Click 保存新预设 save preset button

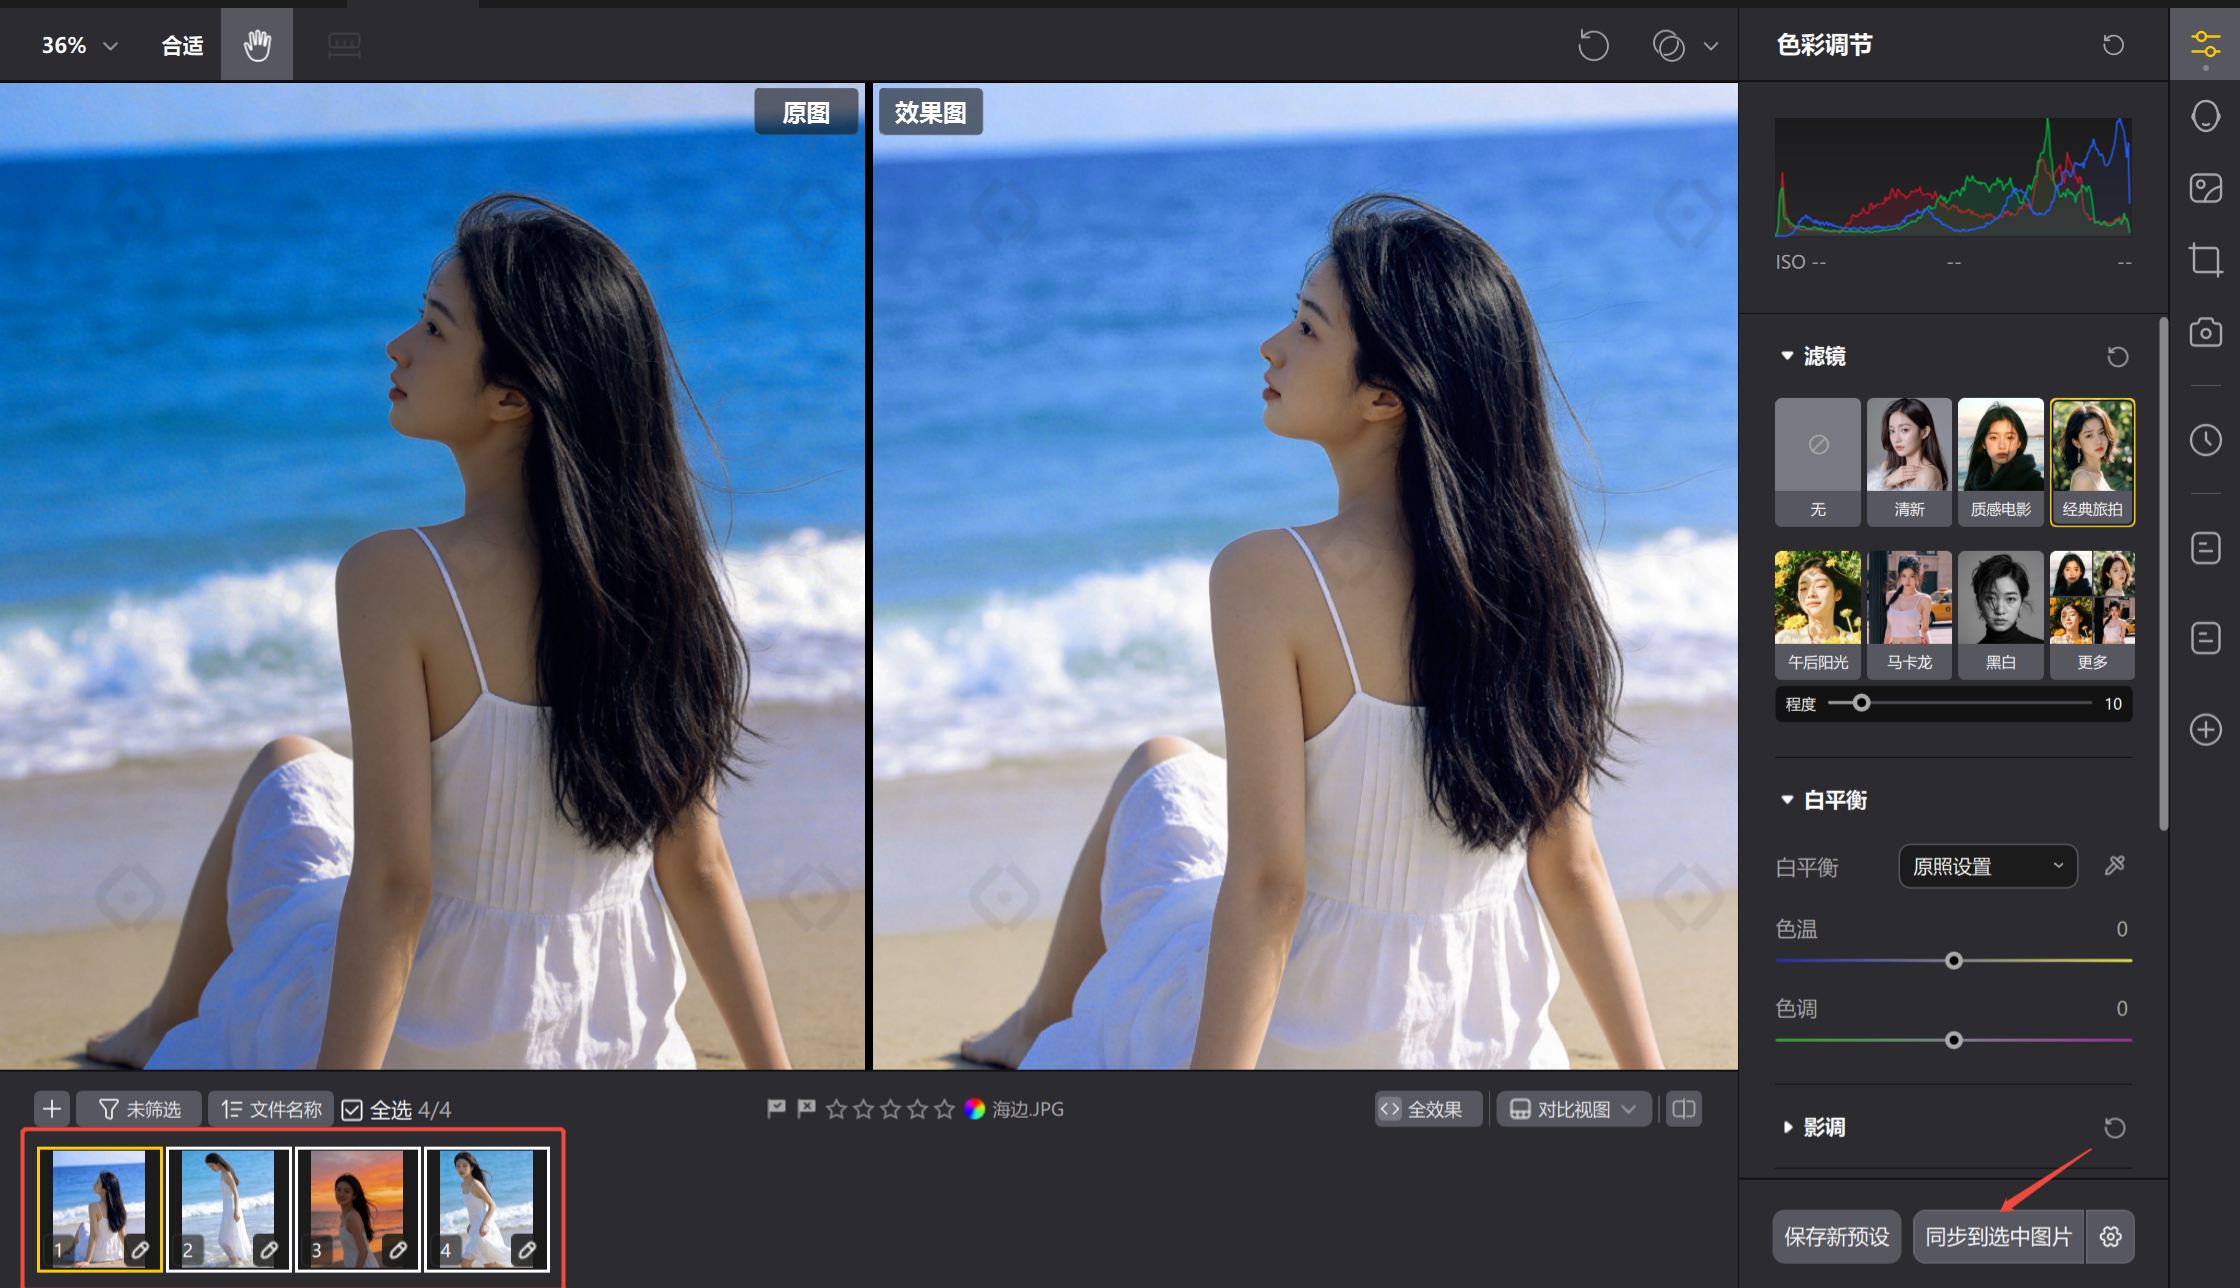click(1836, 1237)
